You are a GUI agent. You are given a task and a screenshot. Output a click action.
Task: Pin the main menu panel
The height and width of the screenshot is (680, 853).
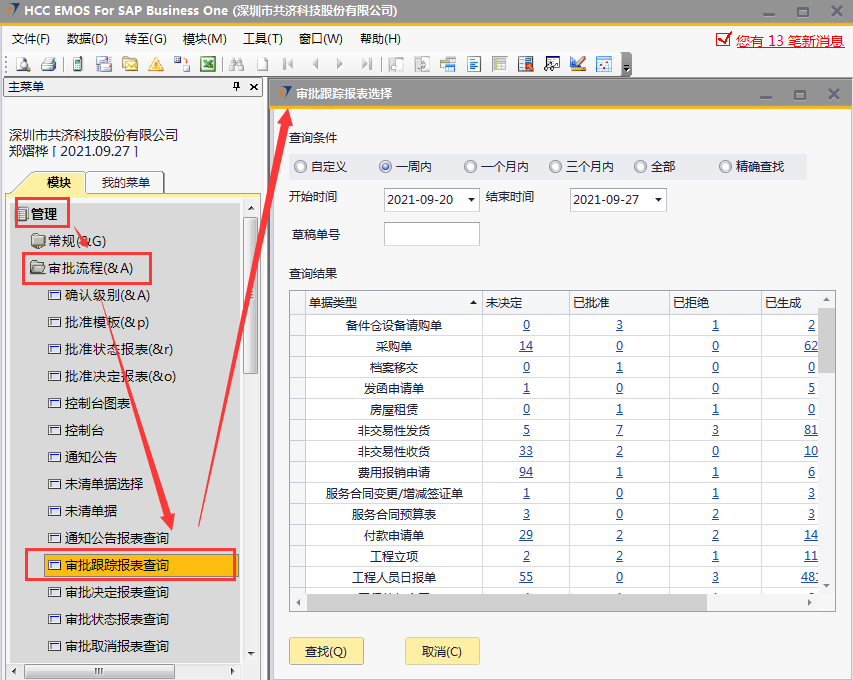click(237, 87)
